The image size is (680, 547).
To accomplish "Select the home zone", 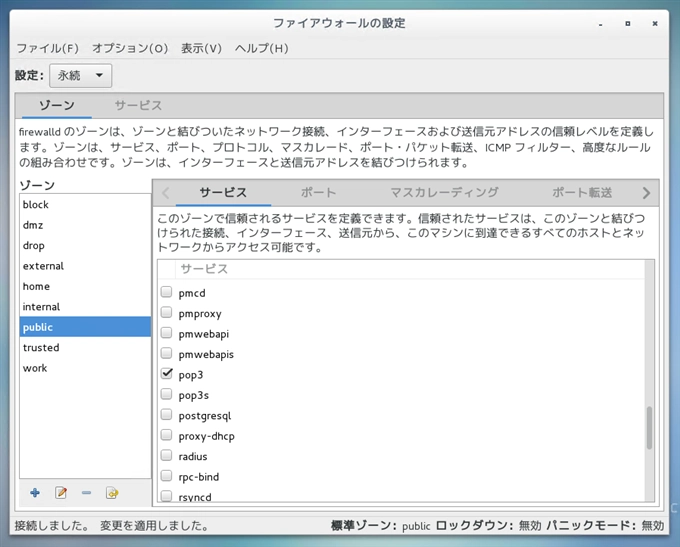I will pos(85,286).
